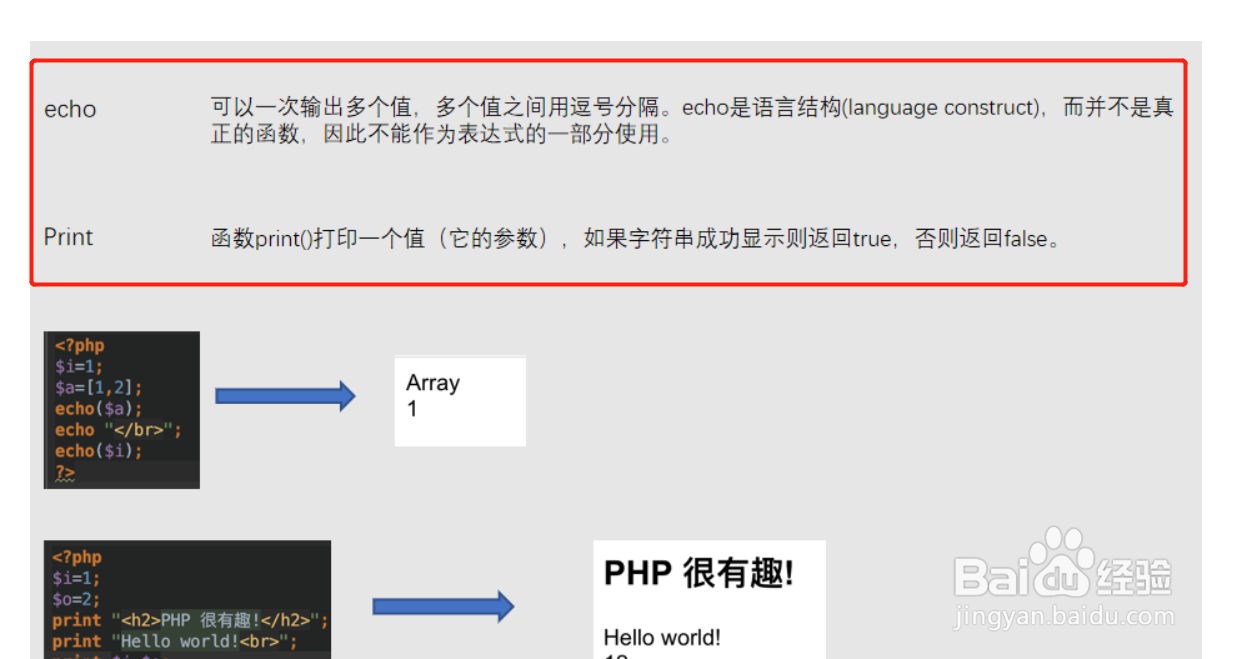Select the echo row label

[x=69, y=109]
